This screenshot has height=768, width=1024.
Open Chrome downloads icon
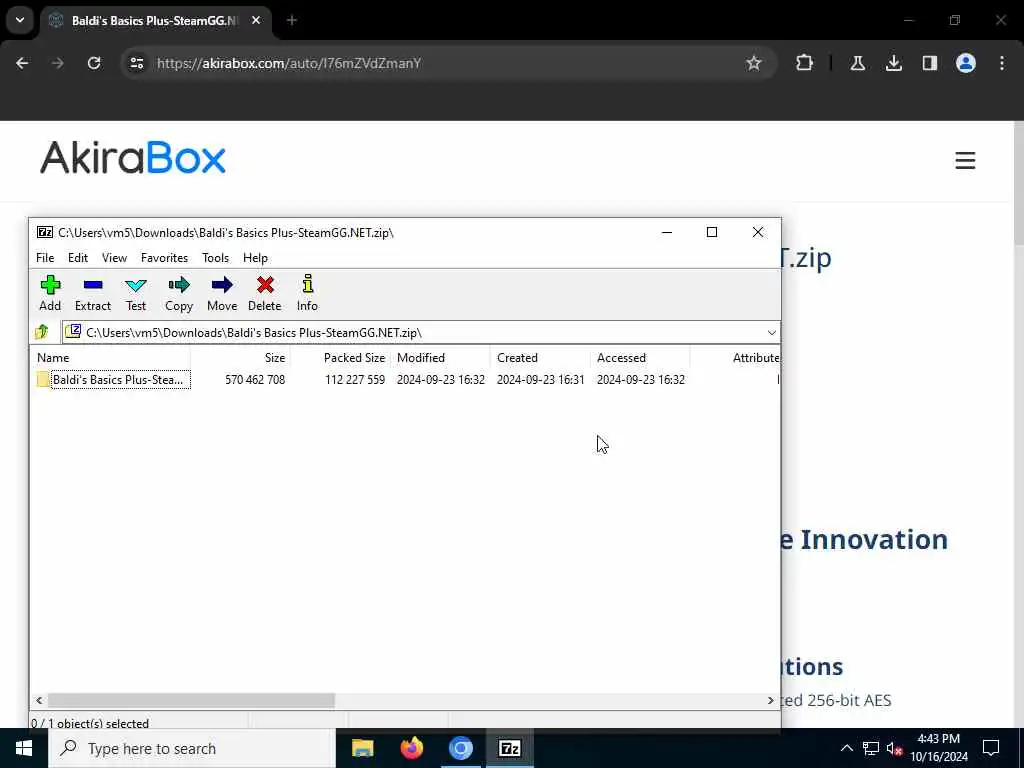click(x=893, y=63)
